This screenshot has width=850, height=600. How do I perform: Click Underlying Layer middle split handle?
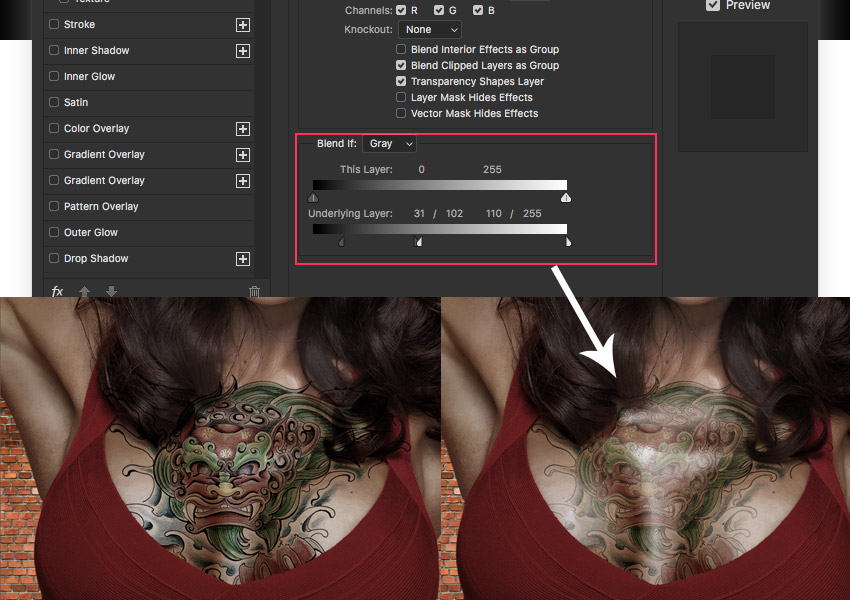418,241
